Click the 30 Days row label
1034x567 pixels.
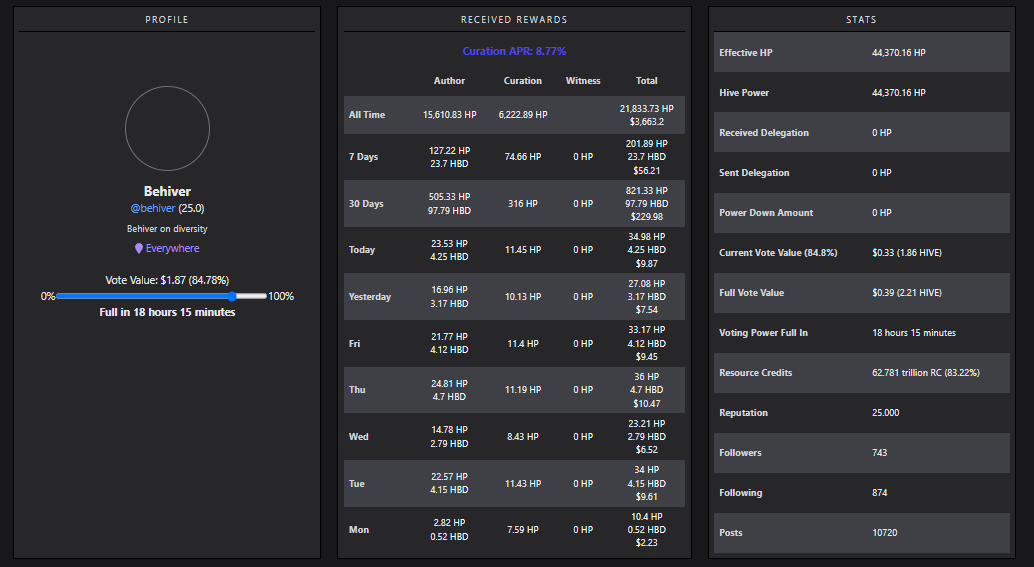pos(366,204)
